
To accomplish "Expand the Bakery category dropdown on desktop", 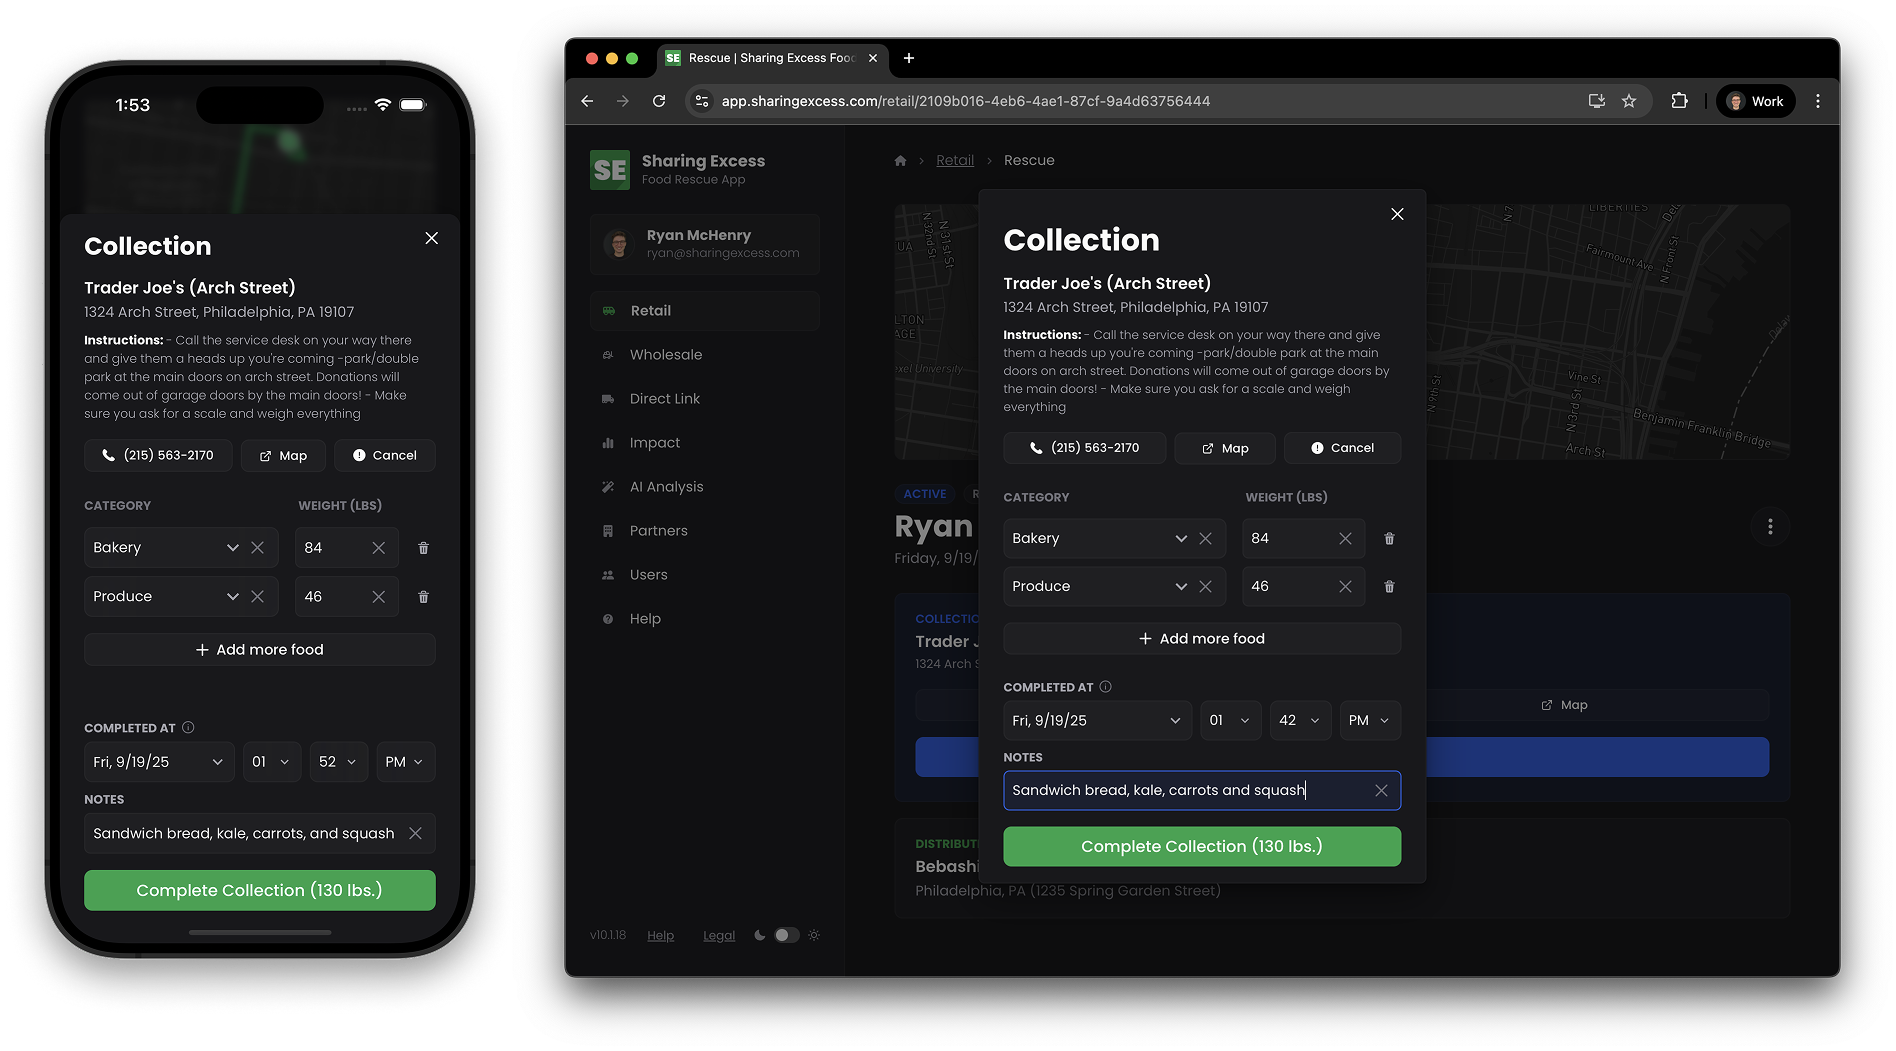I will tap(1180, 539).
